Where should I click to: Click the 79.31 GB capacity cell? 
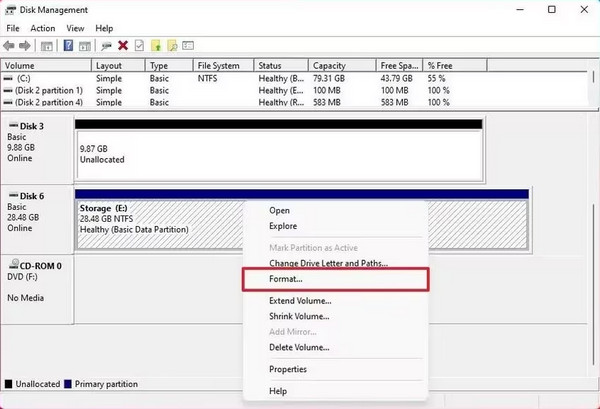329,78
